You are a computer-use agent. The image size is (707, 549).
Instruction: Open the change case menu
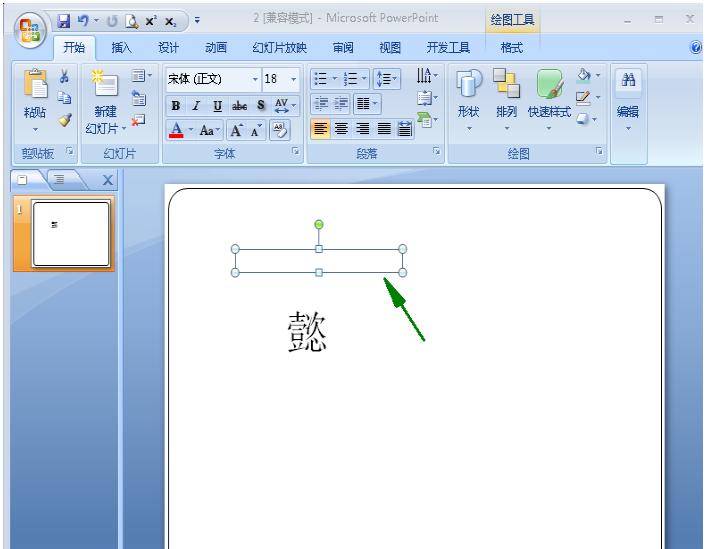click(210, 131)
